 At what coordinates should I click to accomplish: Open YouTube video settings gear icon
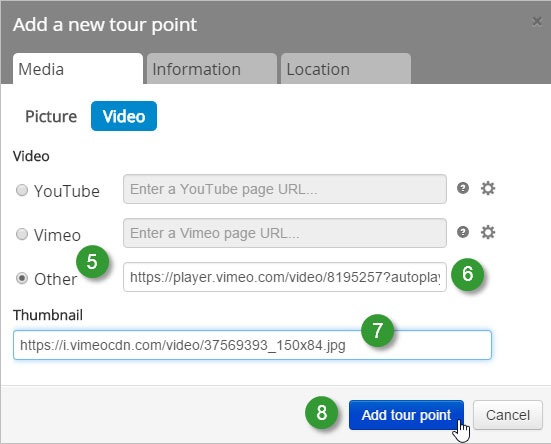tap(488, 188)
